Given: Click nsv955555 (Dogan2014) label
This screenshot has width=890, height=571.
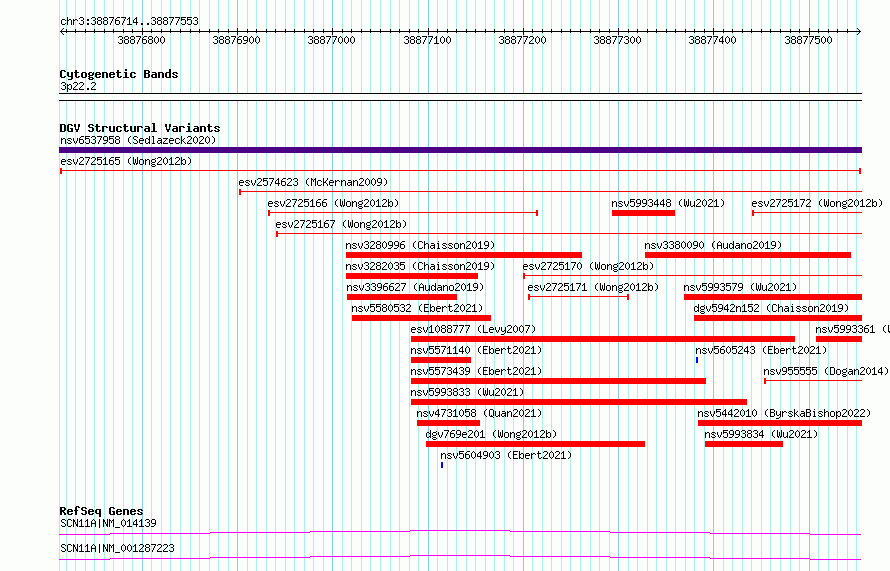Looking at the screenshot, I should coord(826,371).
